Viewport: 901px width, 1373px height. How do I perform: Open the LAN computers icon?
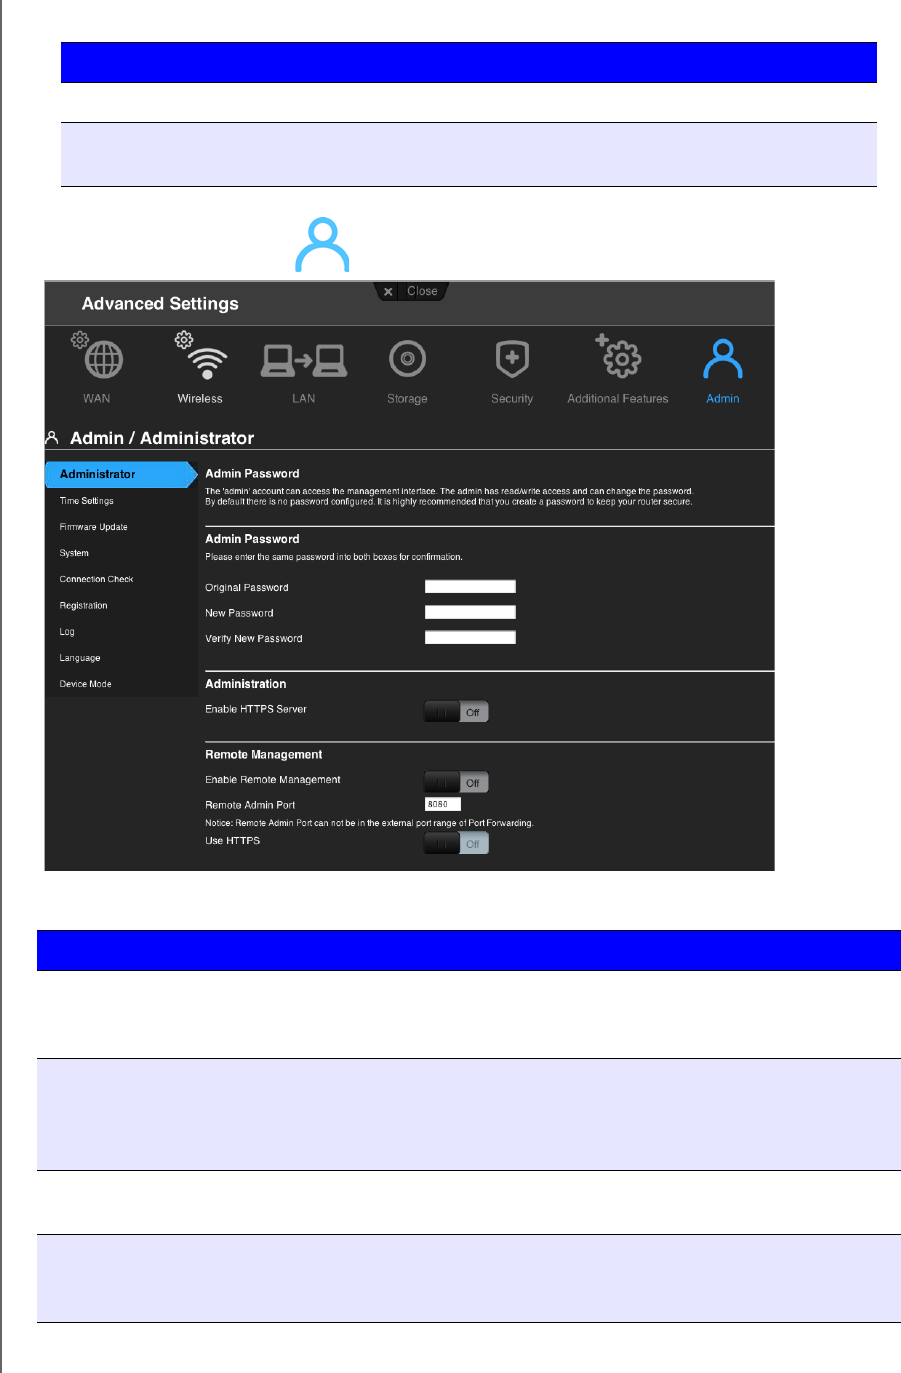[304, 360]
